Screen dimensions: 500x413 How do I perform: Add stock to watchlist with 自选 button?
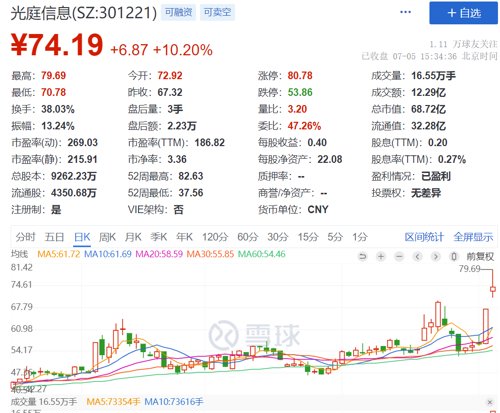click(x=463, y=13)
